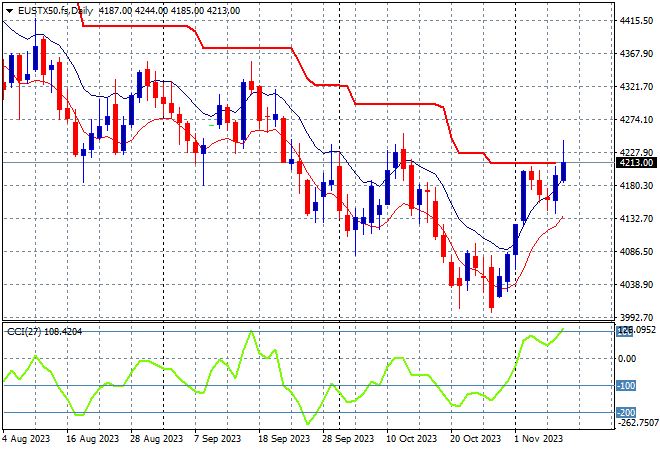Select the 4086.50 price axis label
This screenshot has width=660, height=450.
click(x=636, y=251)
